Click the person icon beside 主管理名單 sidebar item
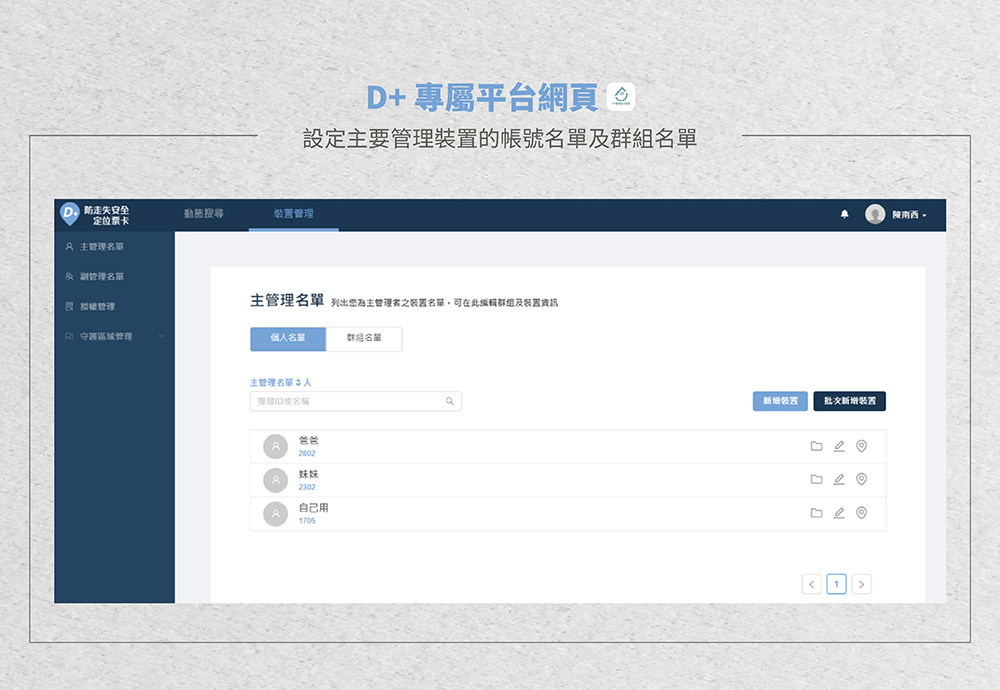 coord(69,247)
